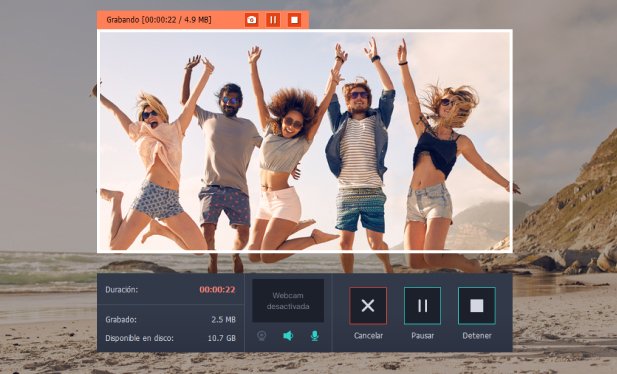Click the red 00:00:22 duration value

217,290
